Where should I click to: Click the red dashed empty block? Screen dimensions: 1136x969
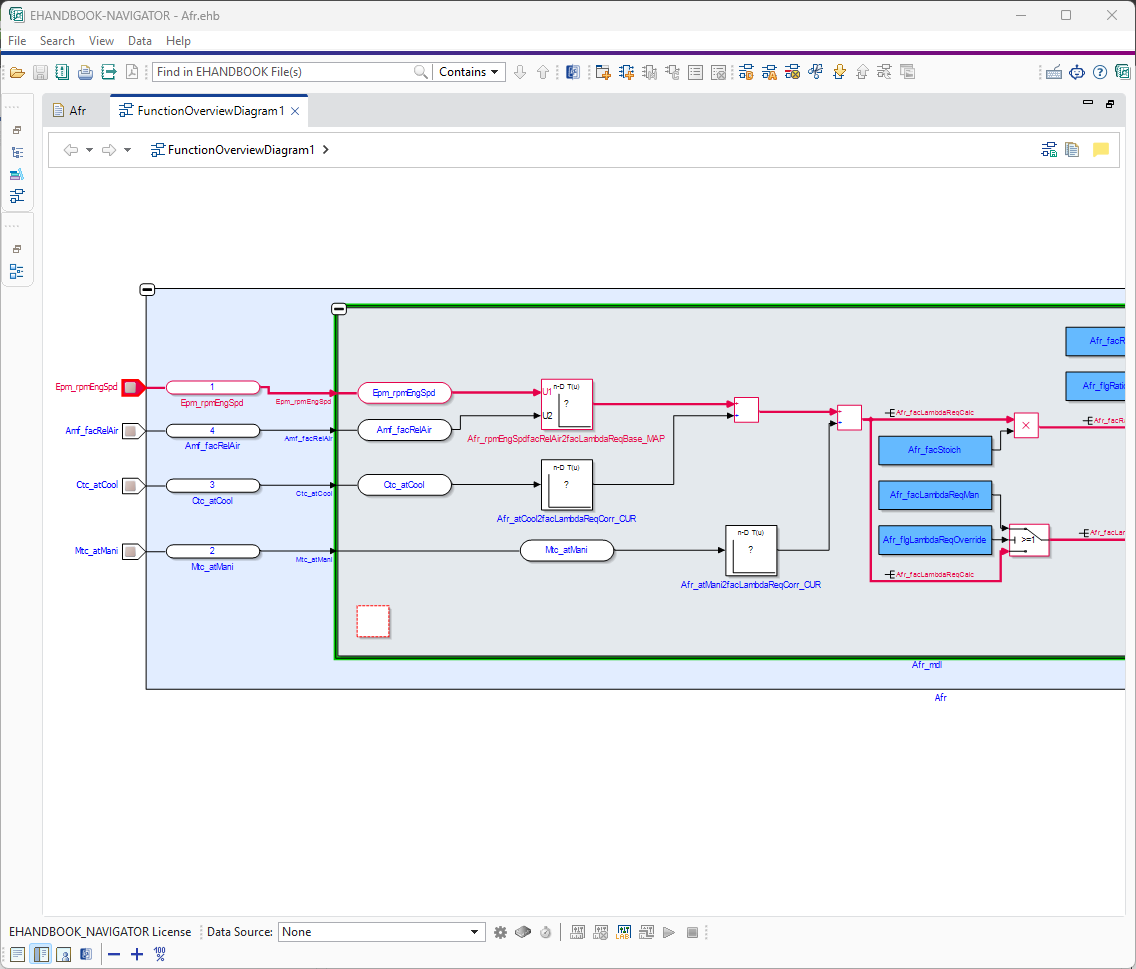coord(373,622)
